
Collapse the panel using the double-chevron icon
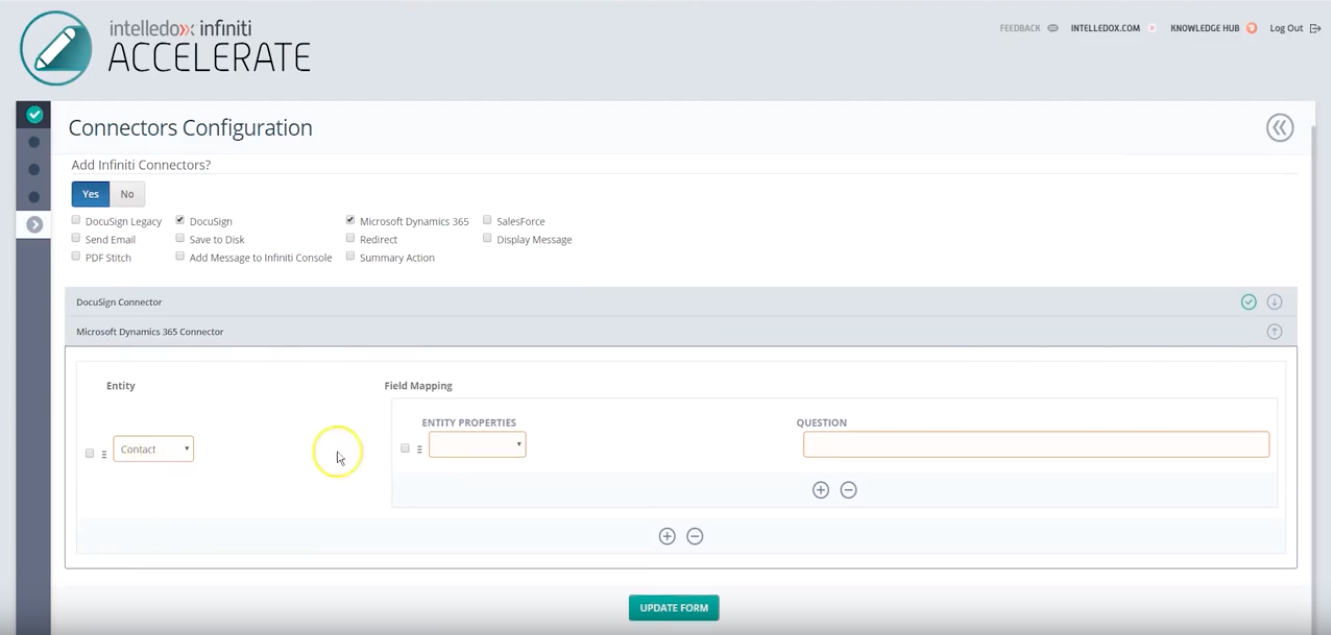coord(1278,127)
